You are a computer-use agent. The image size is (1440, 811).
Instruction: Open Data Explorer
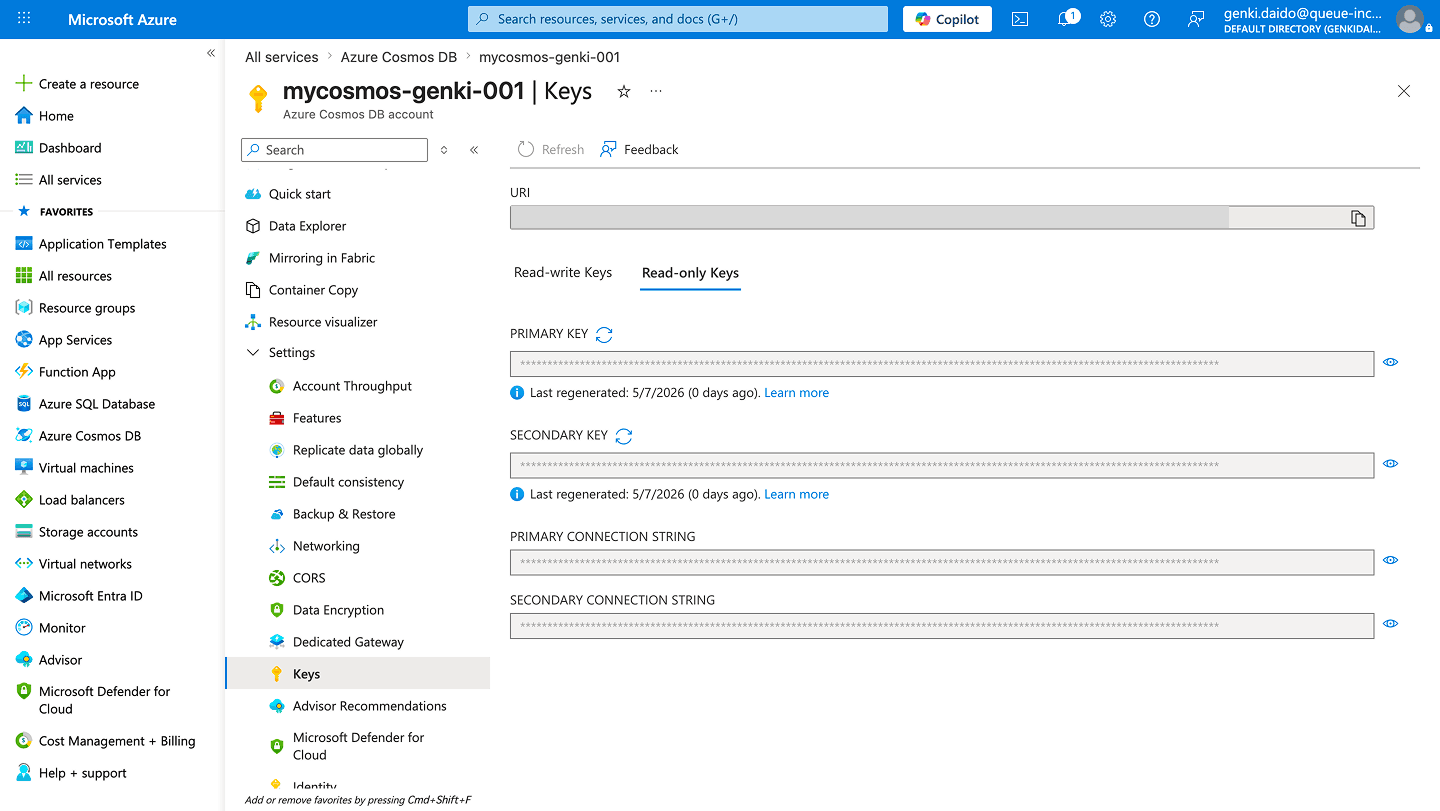pyautogui.click(x=296, y=226)
